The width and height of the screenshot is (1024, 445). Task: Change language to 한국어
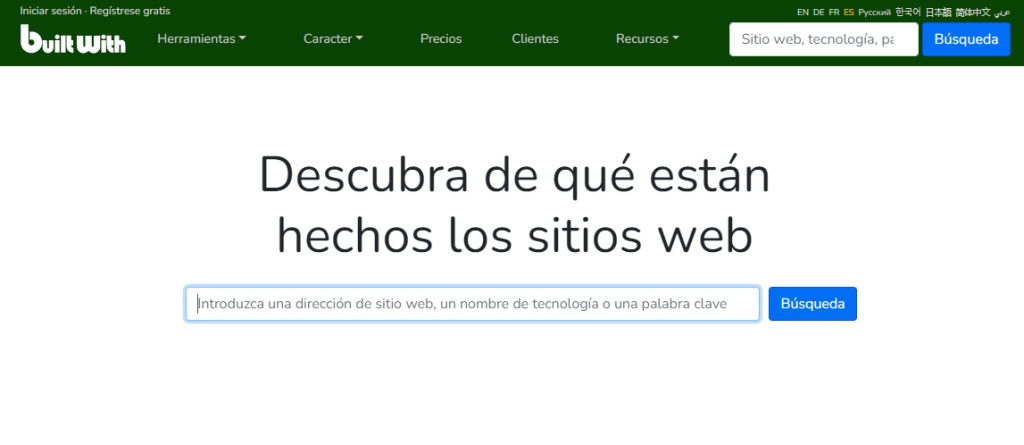click(x=908, y=12)
